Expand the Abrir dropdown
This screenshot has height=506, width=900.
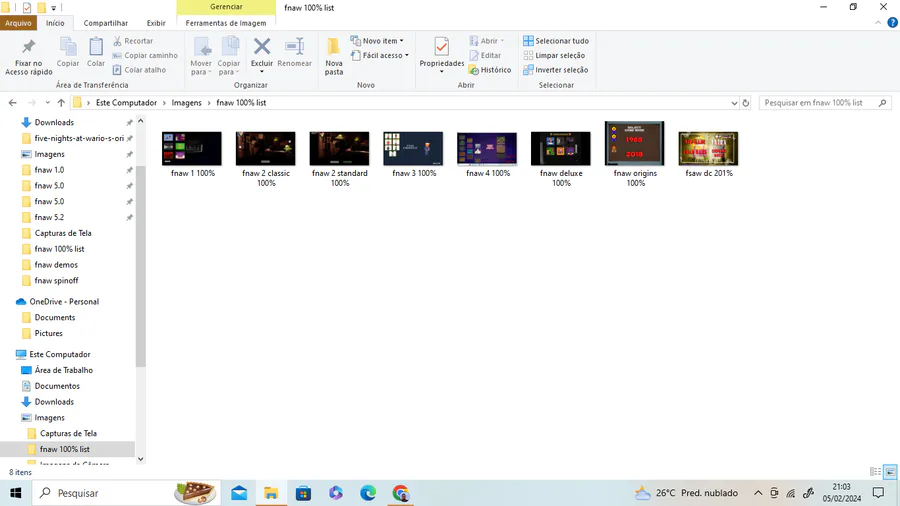[487, 41]
